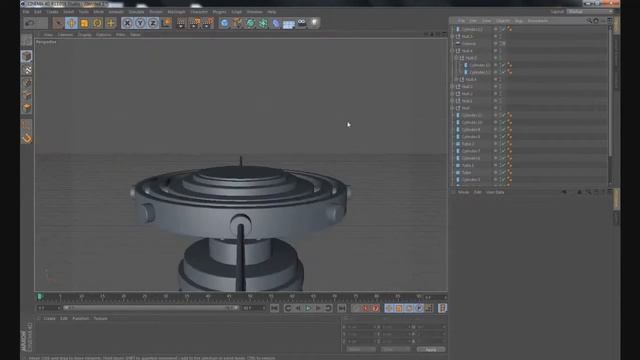Image resolution: width=640 pixels, height=360 pixels.
Task: Toggle scale keyframe recording button
Action: click(399, 308)
